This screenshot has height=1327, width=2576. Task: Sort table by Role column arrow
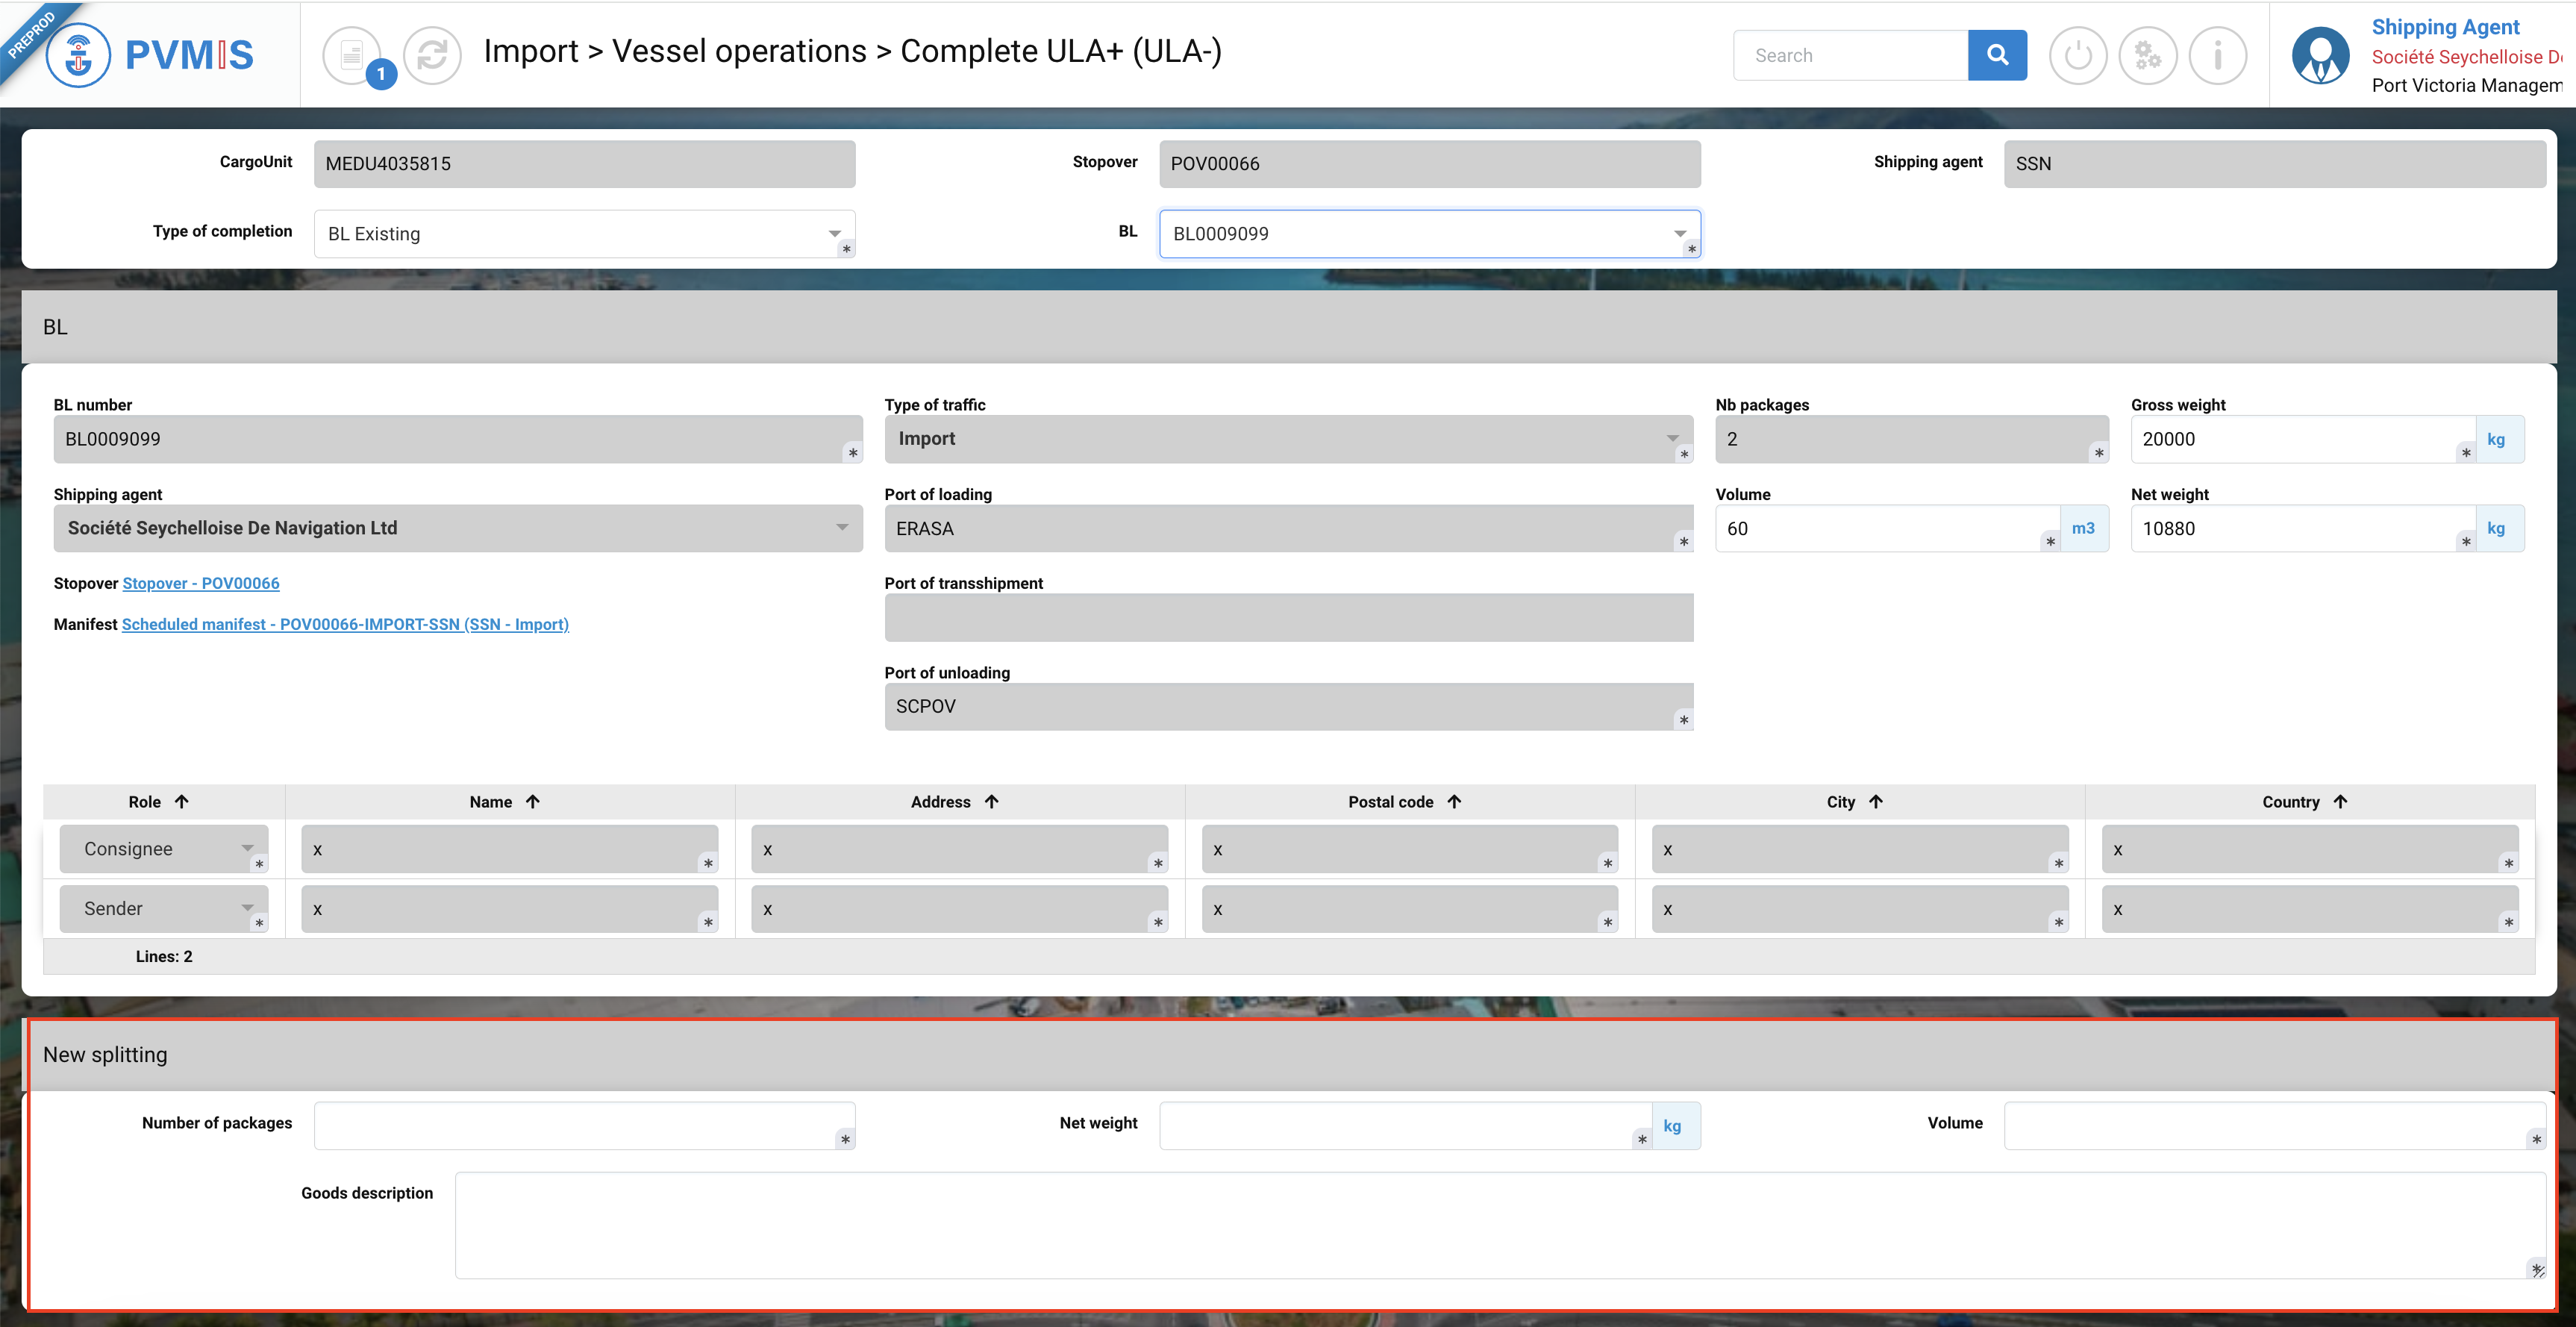182,801
